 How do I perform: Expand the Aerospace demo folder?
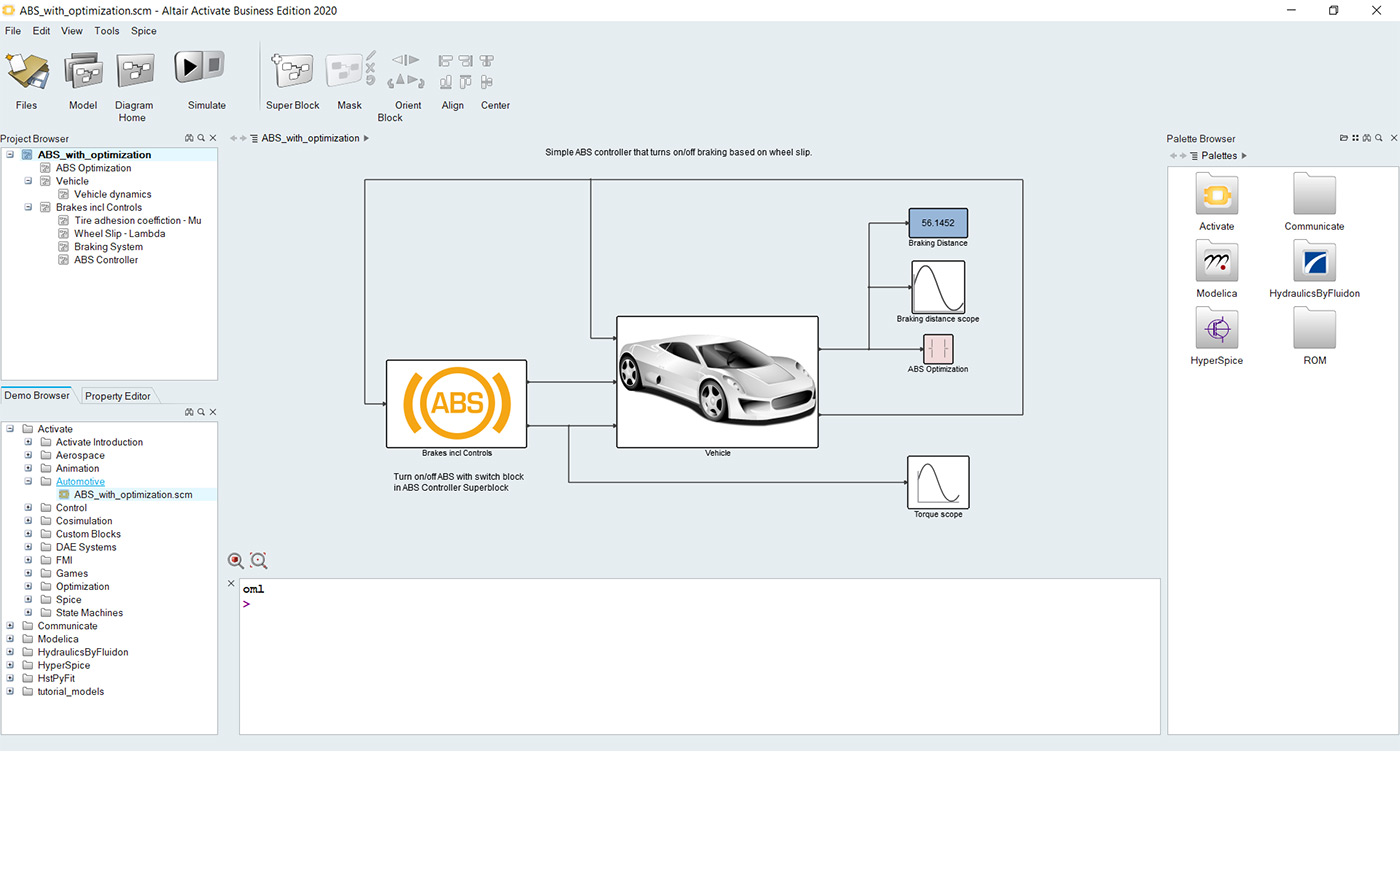click(28, 455)
